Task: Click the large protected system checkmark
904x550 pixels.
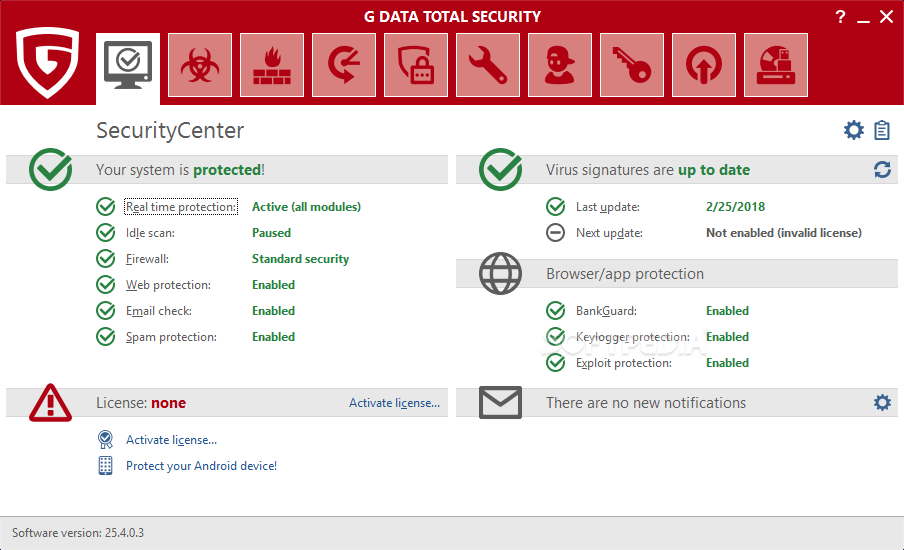Action: point(51,169)
